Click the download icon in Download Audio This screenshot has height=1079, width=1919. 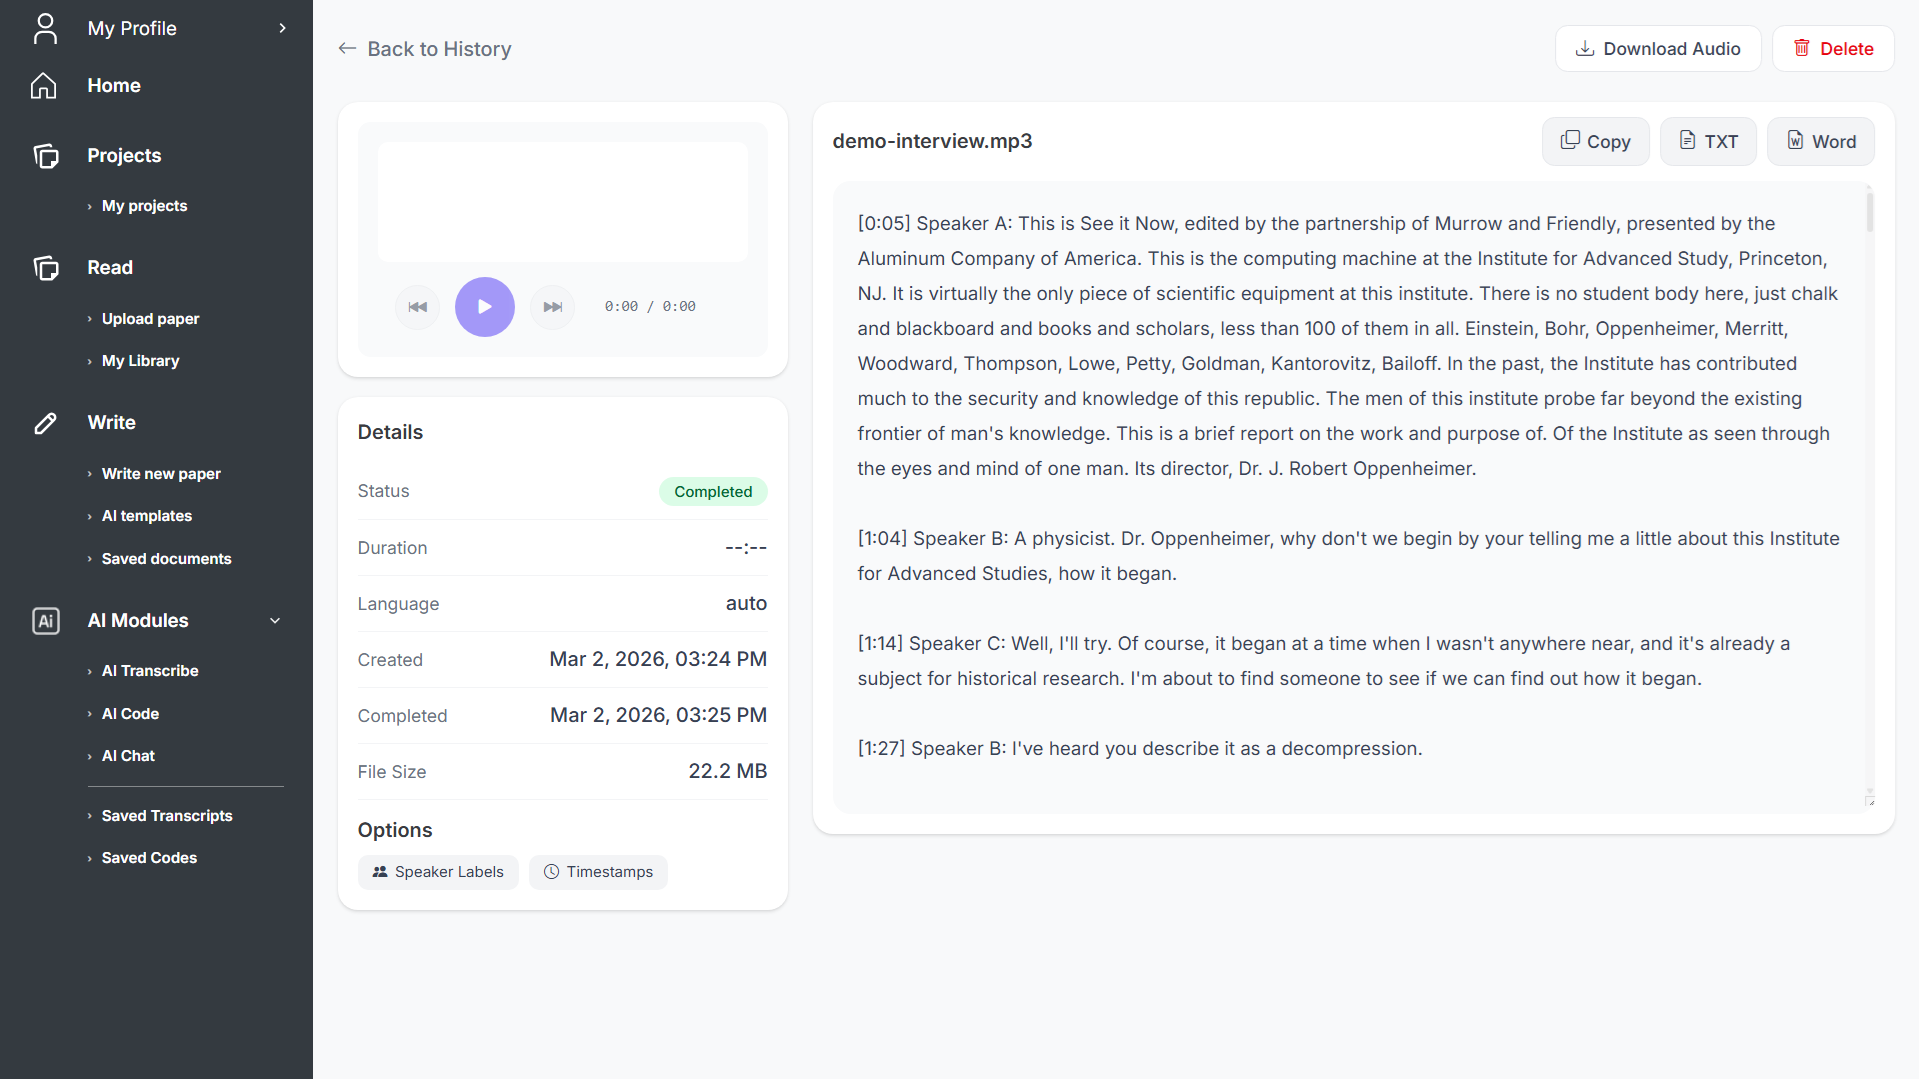[x=1585, y=49]
